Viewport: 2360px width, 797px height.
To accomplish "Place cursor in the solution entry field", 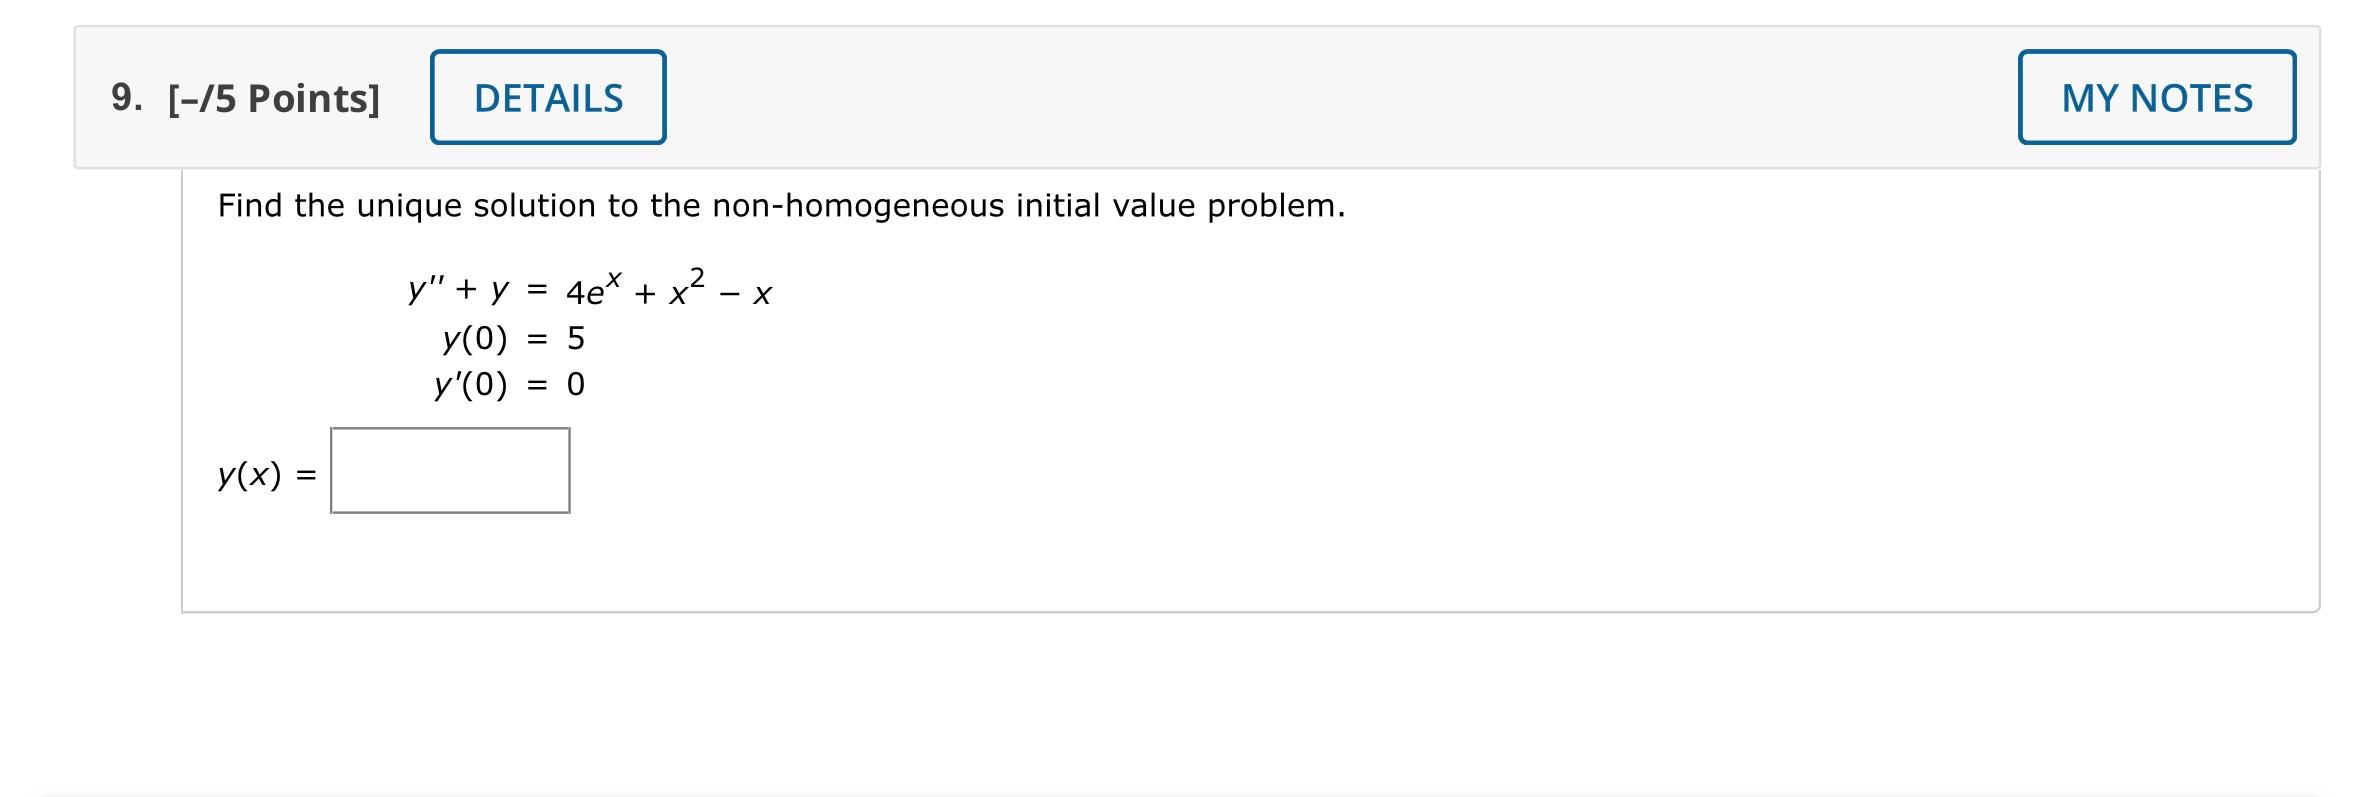I will [449, 470].
